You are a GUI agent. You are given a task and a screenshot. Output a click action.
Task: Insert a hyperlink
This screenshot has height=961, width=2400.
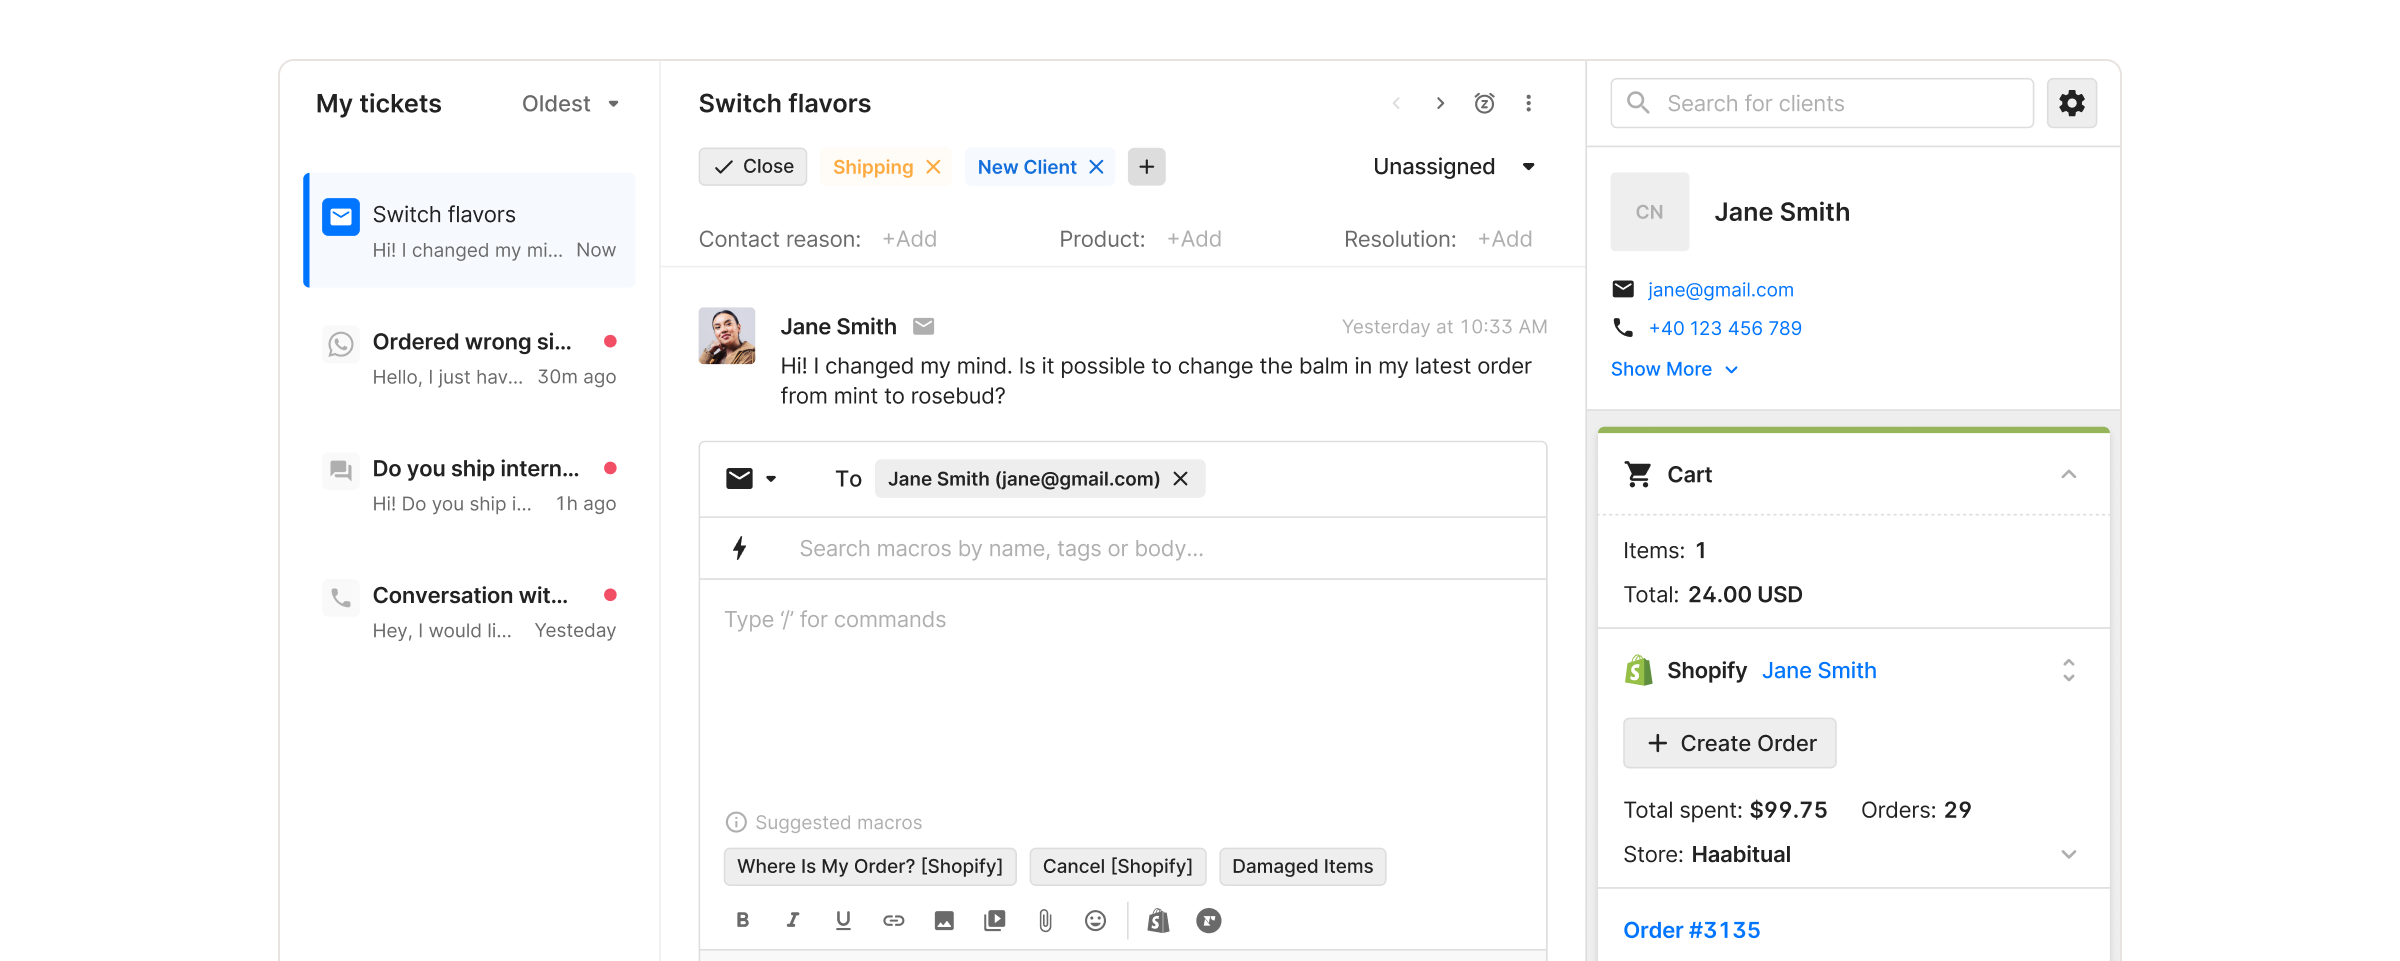(893, 920)
